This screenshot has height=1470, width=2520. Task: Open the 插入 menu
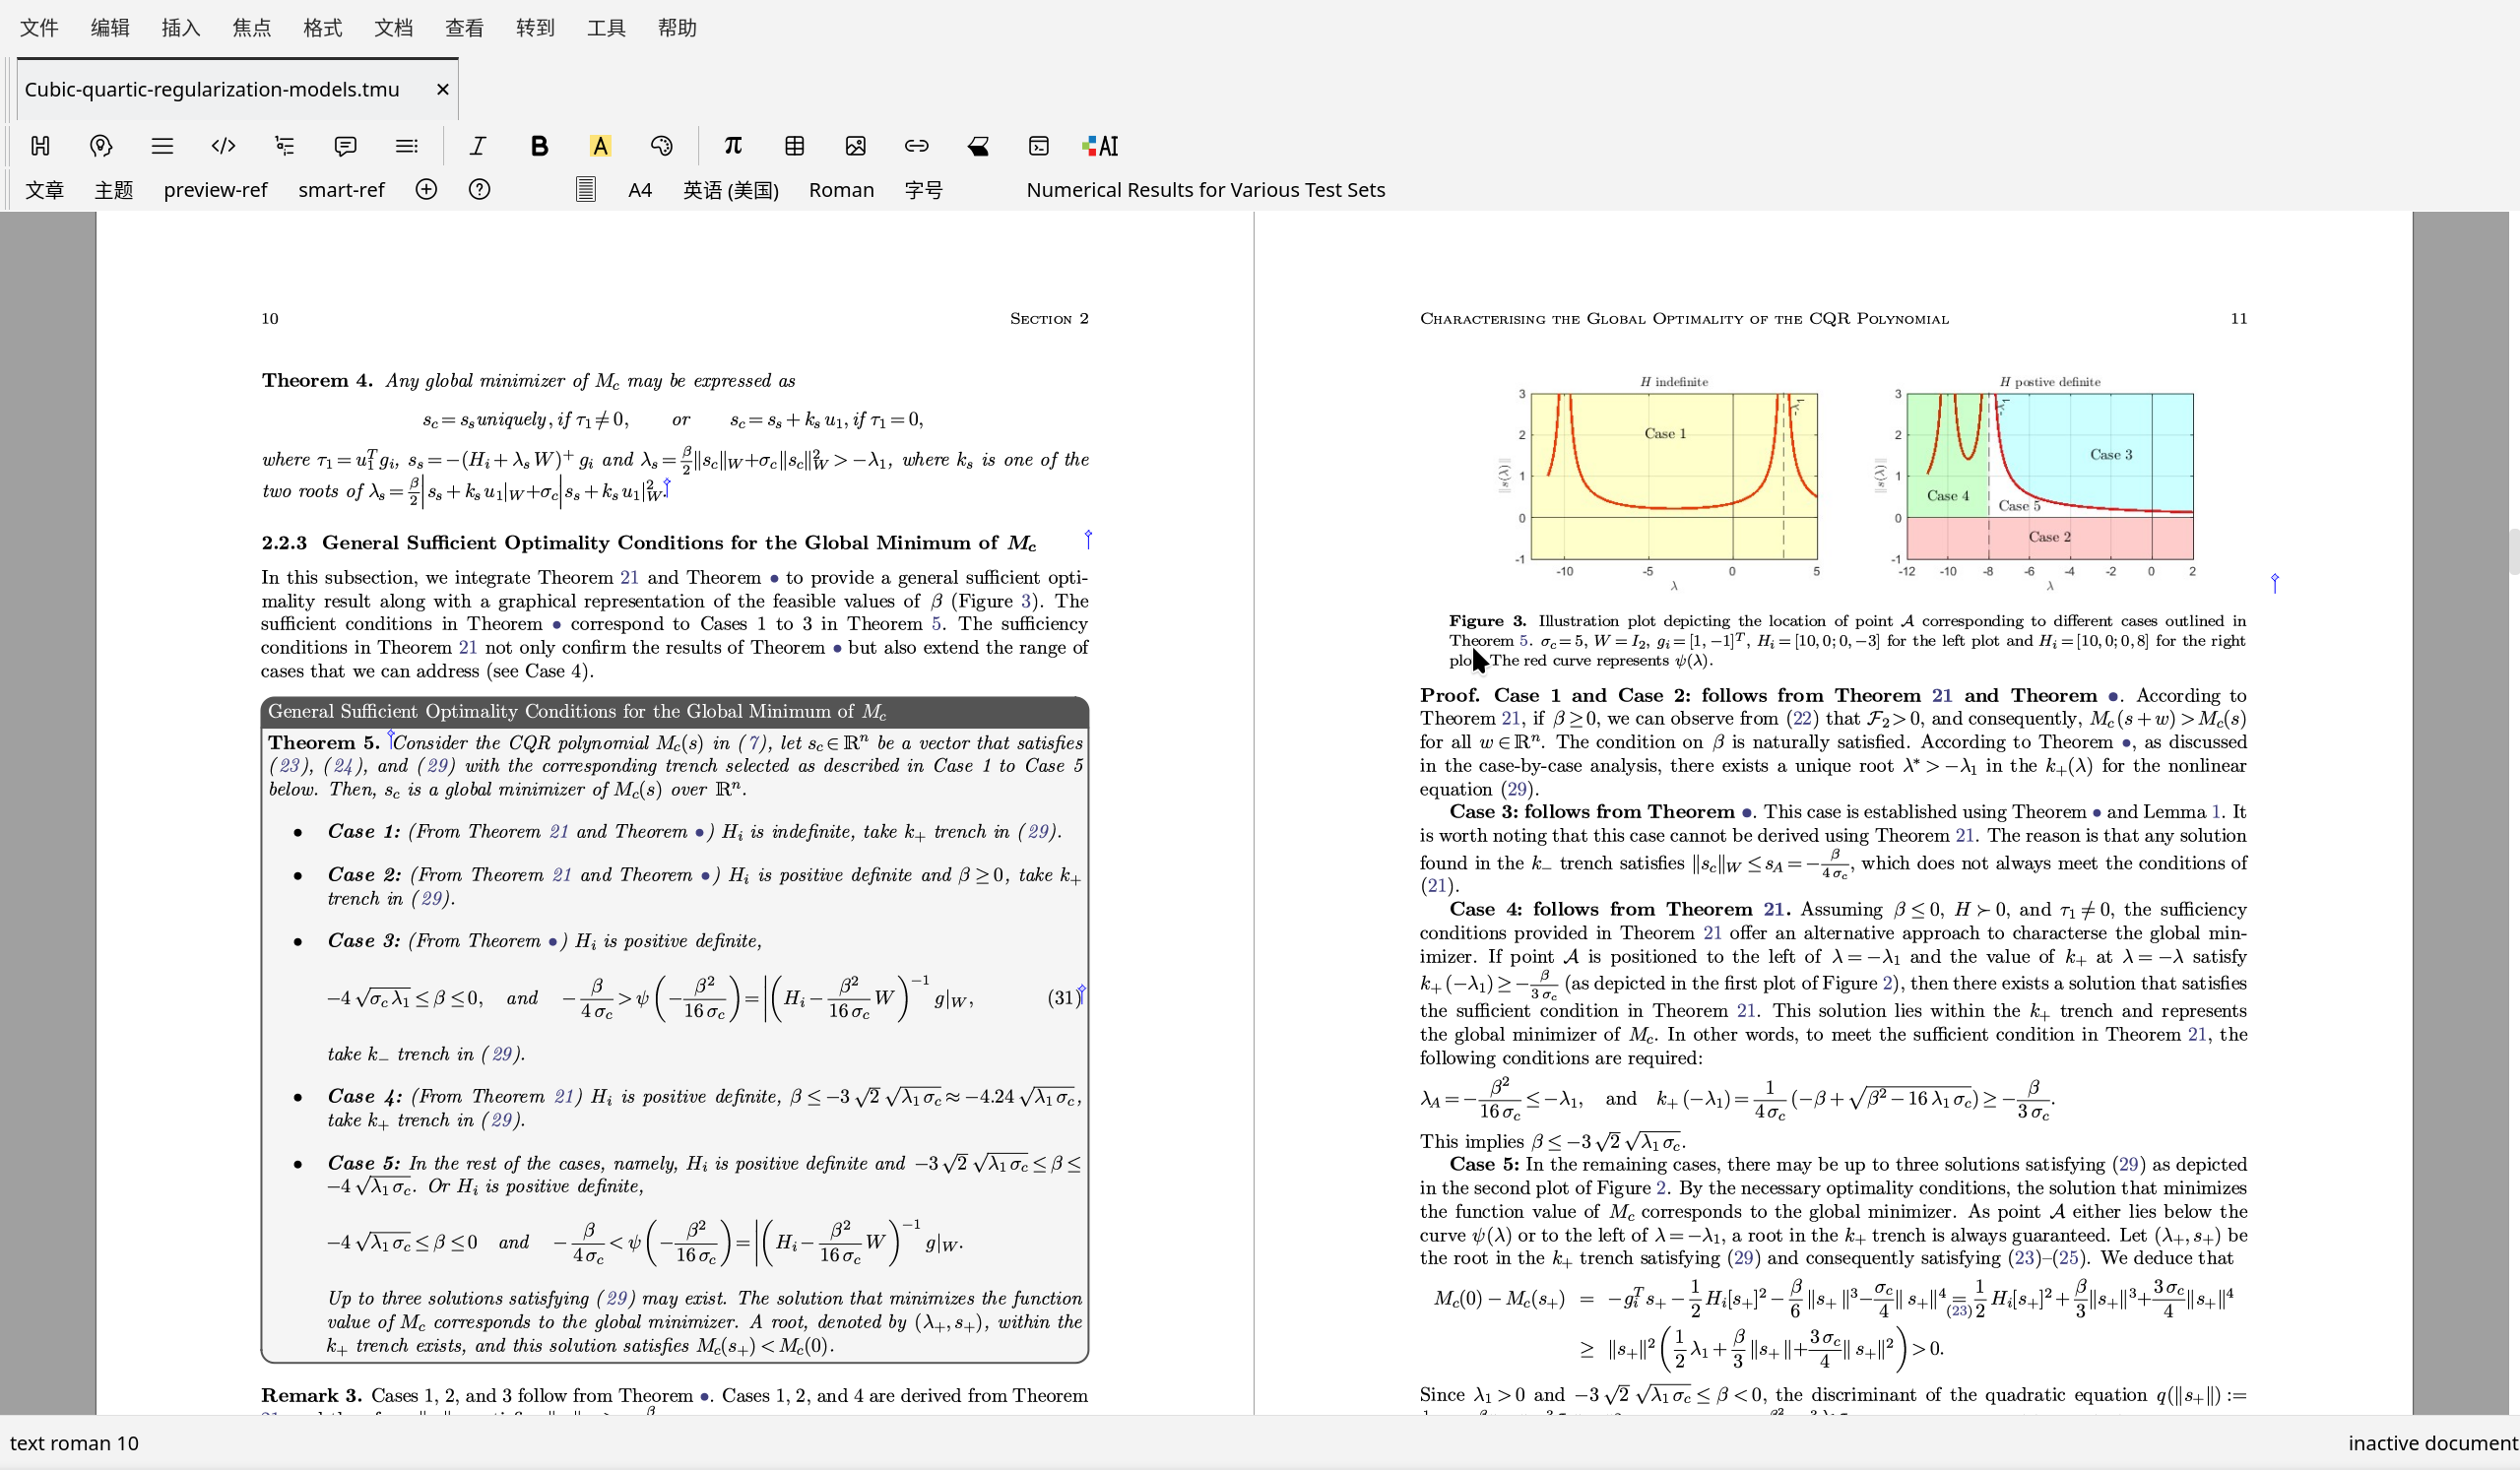pos(181,28)
